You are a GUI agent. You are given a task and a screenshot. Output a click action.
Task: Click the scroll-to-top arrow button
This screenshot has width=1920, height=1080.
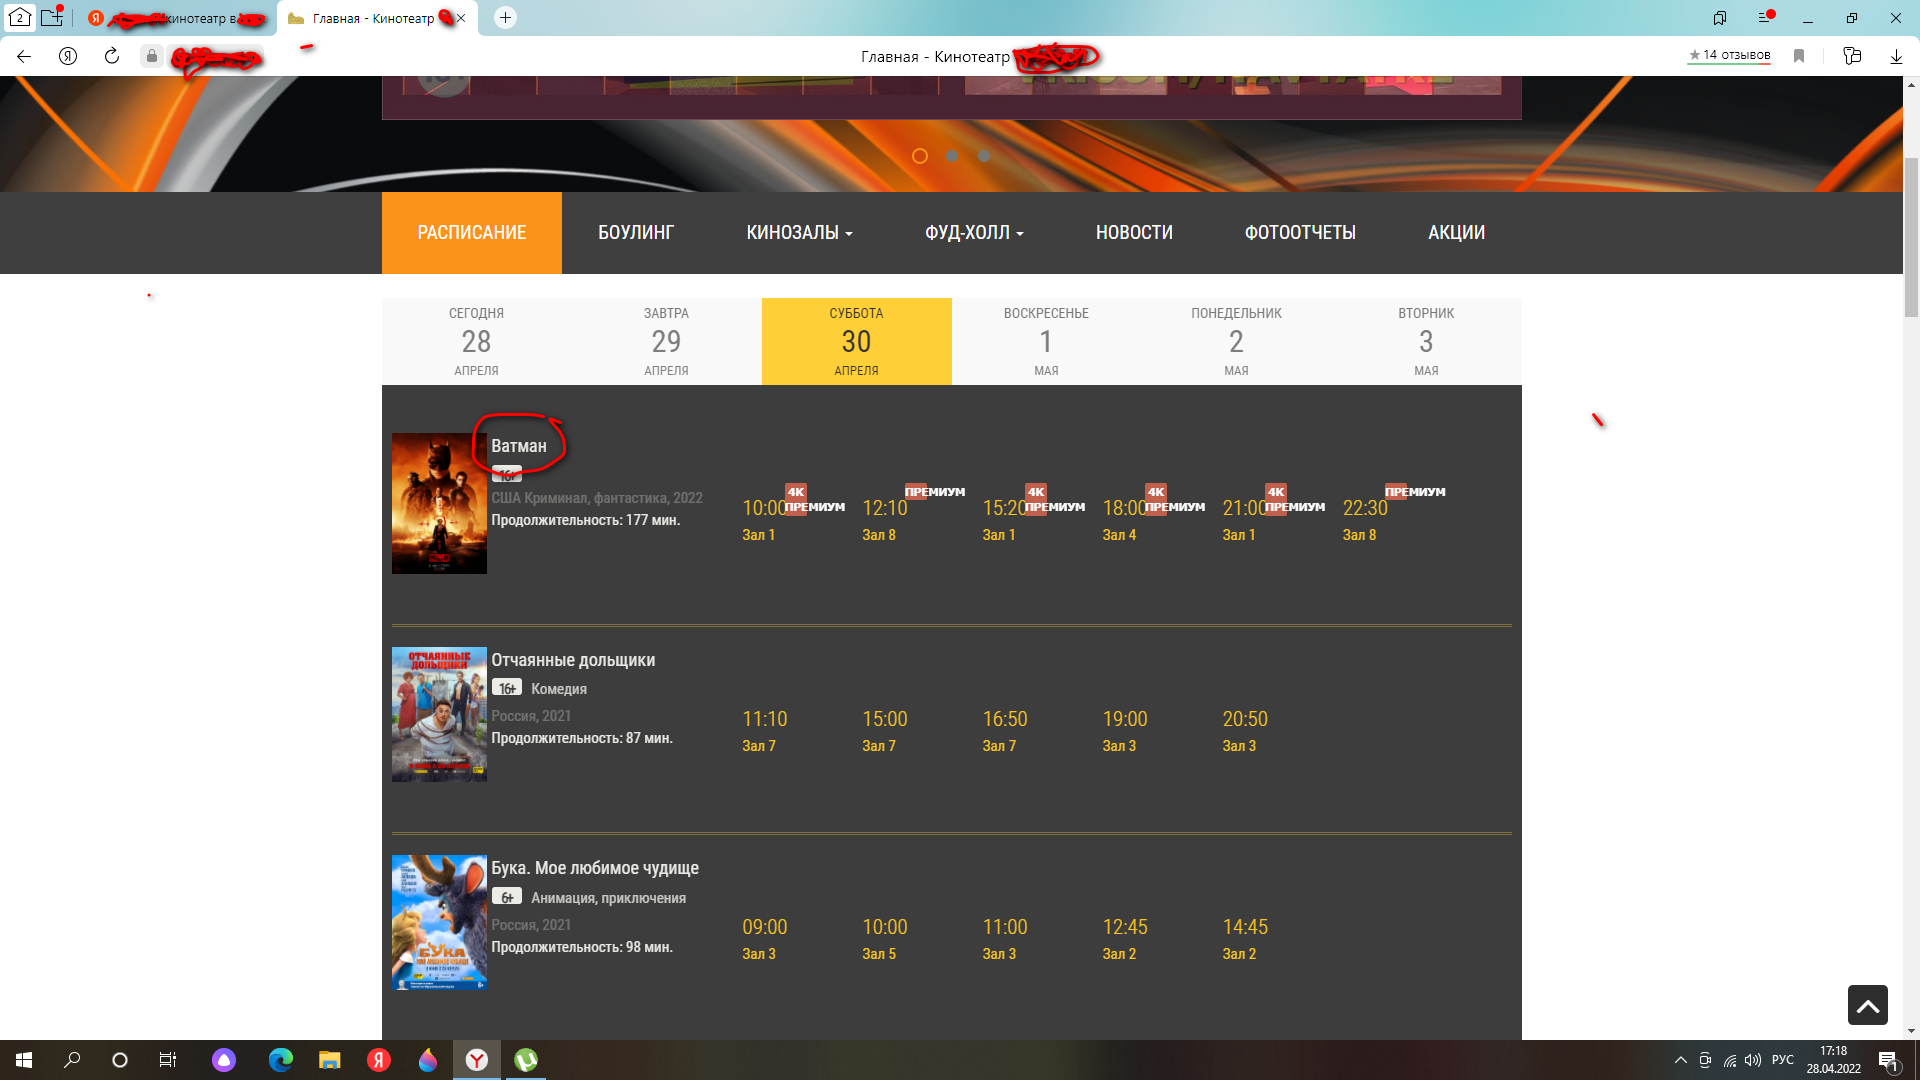tap(1867, 1005)
